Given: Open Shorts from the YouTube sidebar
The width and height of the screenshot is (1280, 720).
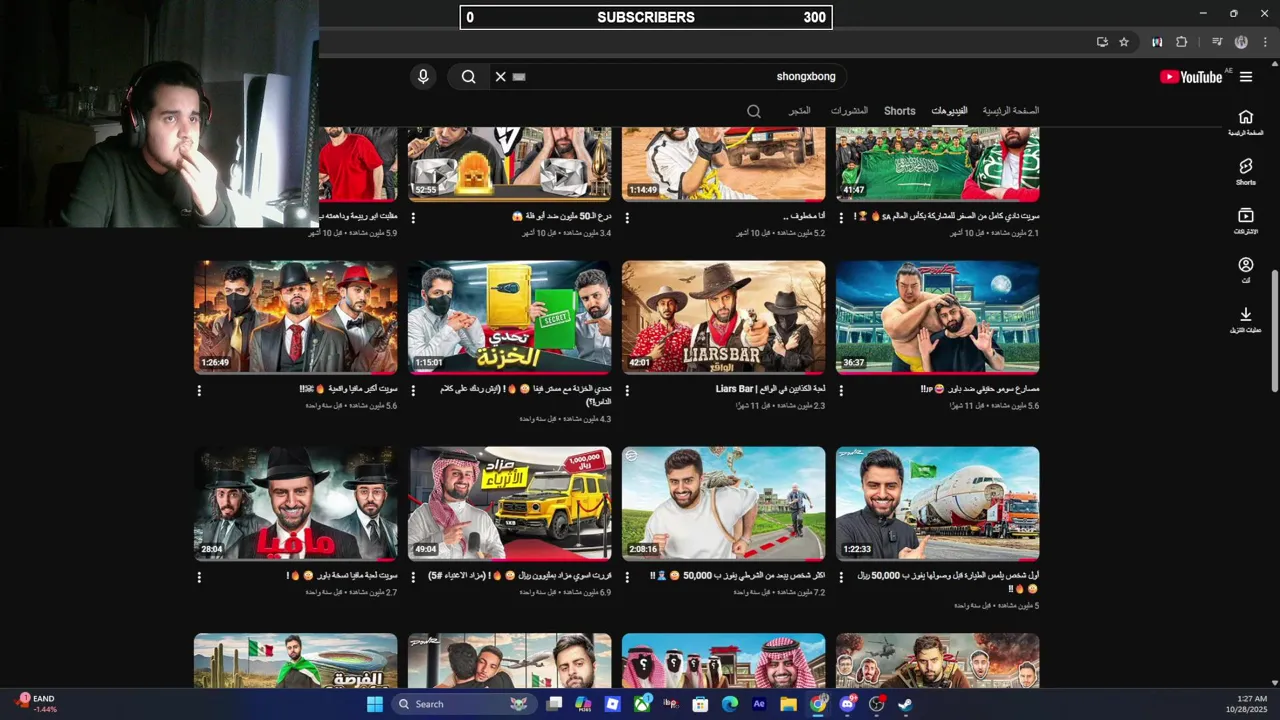Looking at the screenshot, I should pyautogui.click(x=1246, y=171).
